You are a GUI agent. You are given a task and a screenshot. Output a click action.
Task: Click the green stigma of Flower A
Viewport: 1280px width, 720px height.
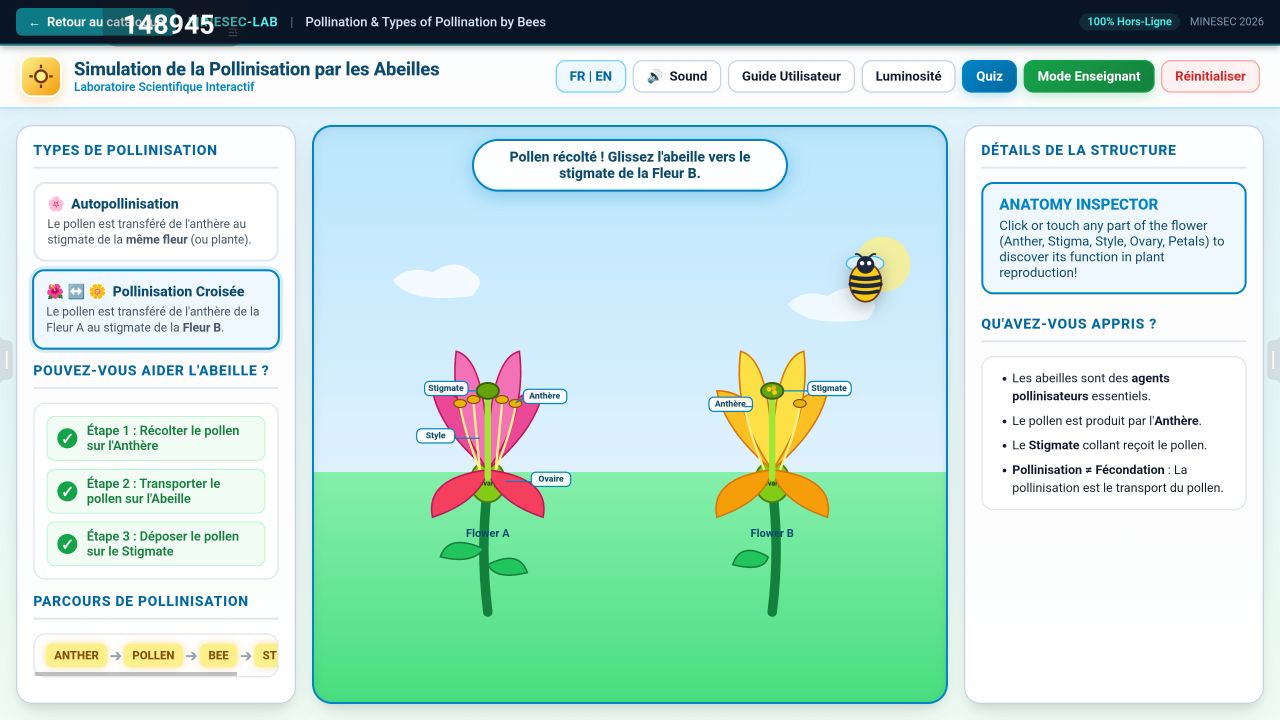pos(487,391)
